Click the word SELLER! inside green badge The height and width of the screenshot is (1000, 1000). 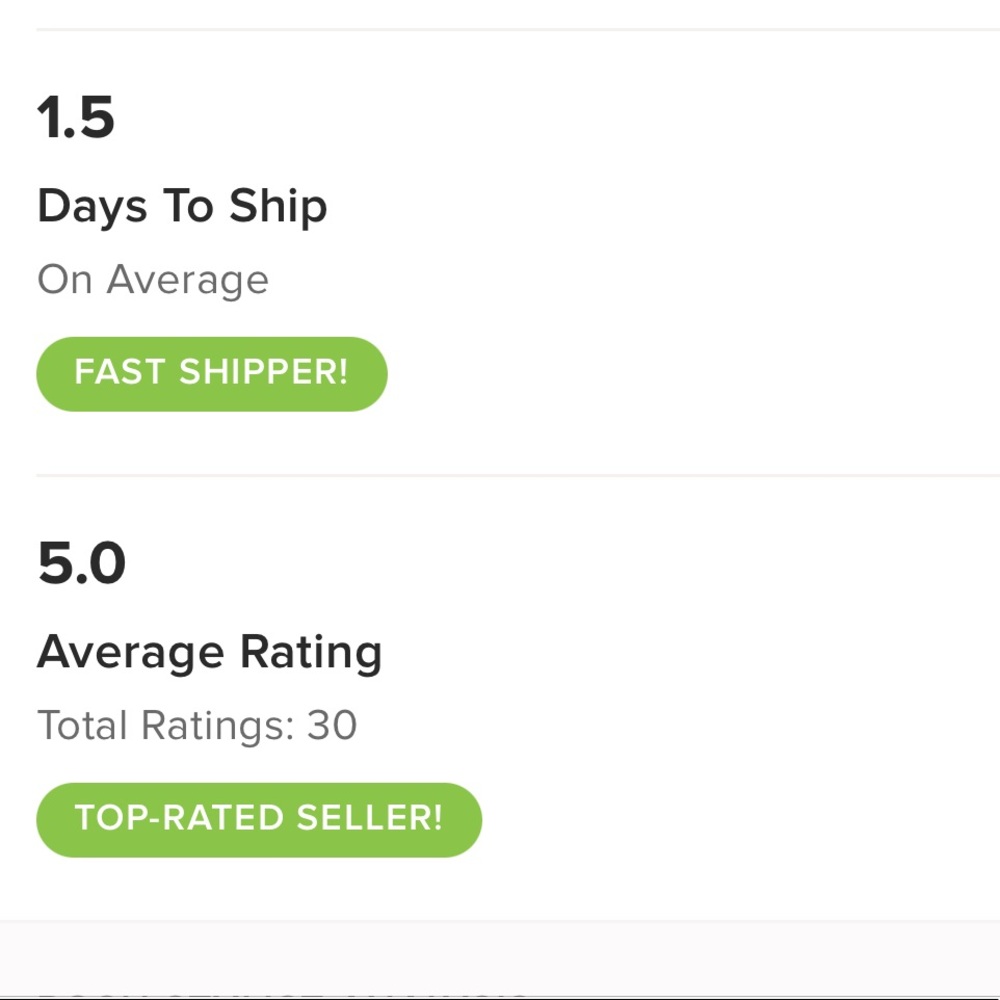[370, 819]
